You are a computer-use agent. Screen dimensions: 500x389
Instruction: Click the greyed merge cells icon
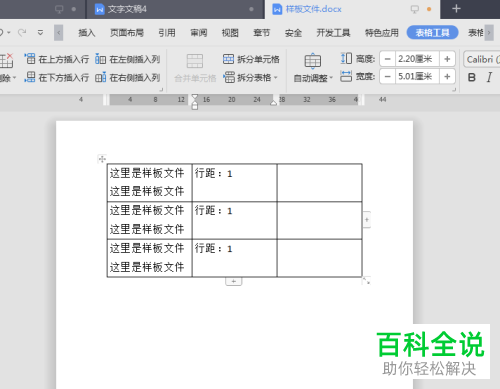coord(195,61)
